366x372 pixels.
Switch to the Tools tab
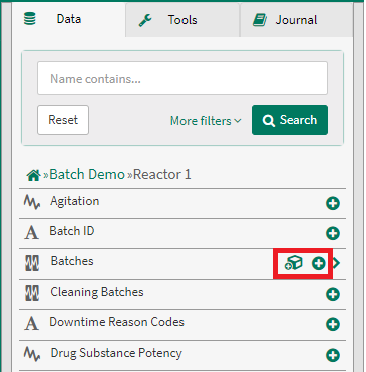pos(182,20)
